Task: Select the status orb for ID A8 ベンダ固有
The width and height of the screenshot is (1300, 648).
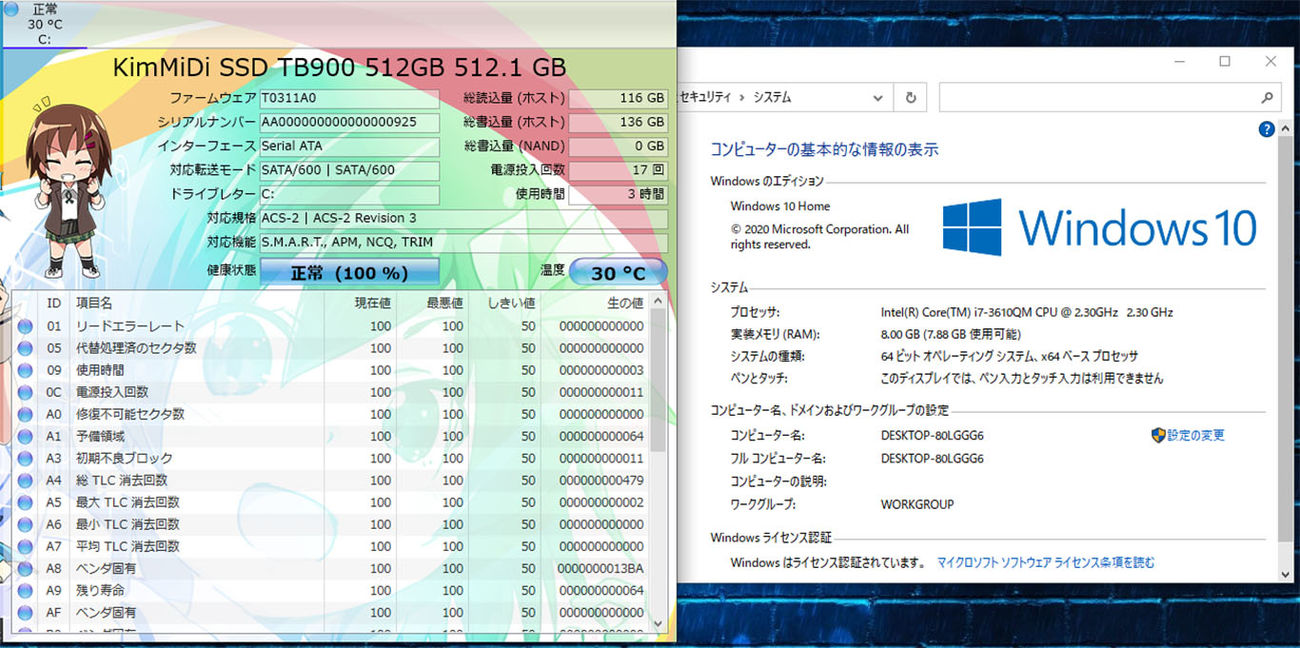Action: click(x=25, y=568)
